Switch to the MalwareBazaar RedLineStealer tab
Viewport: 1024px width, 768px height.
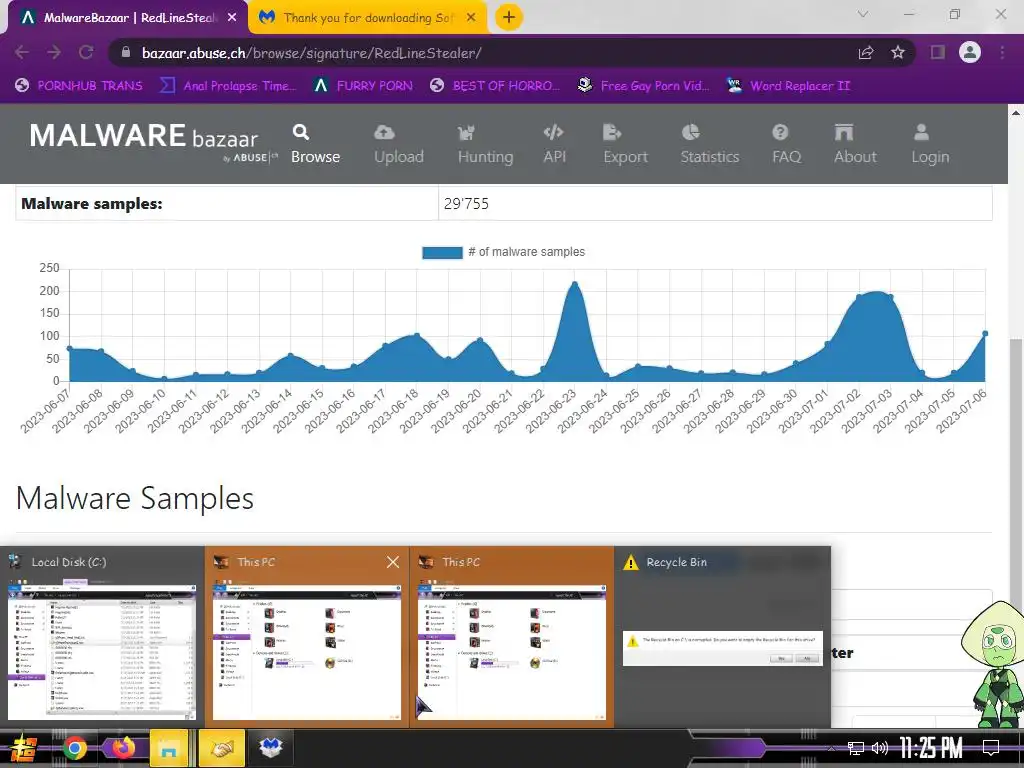(x=127, y=18)
